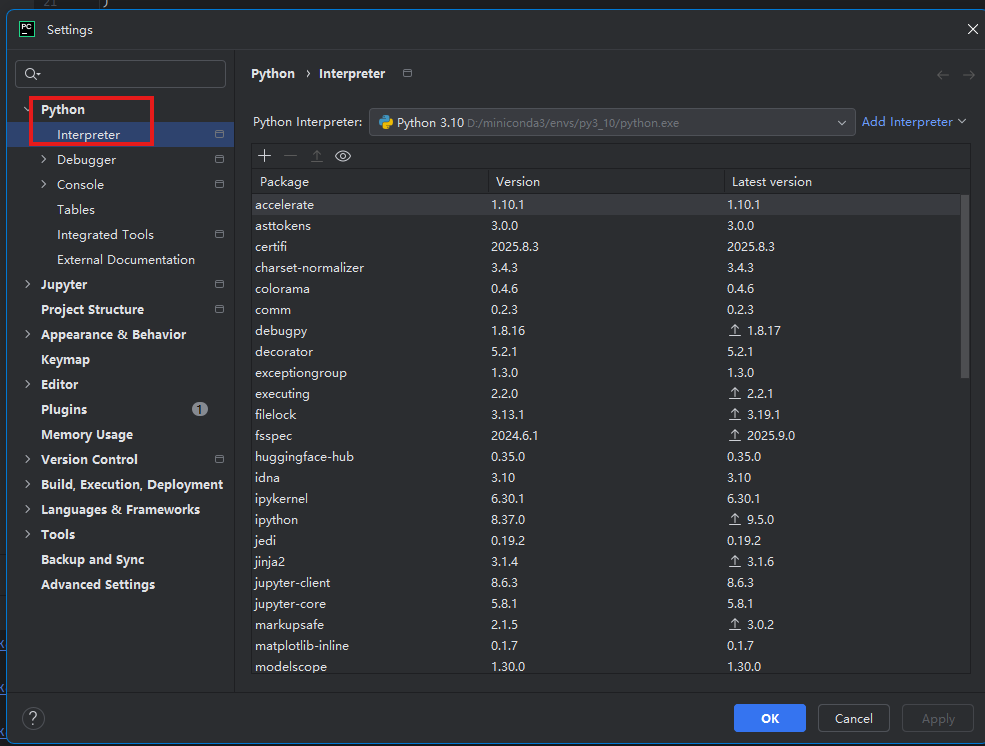Close the Settings dialog
The height and width of the screenshot is (746, 985).
click(x=972, y=30)
